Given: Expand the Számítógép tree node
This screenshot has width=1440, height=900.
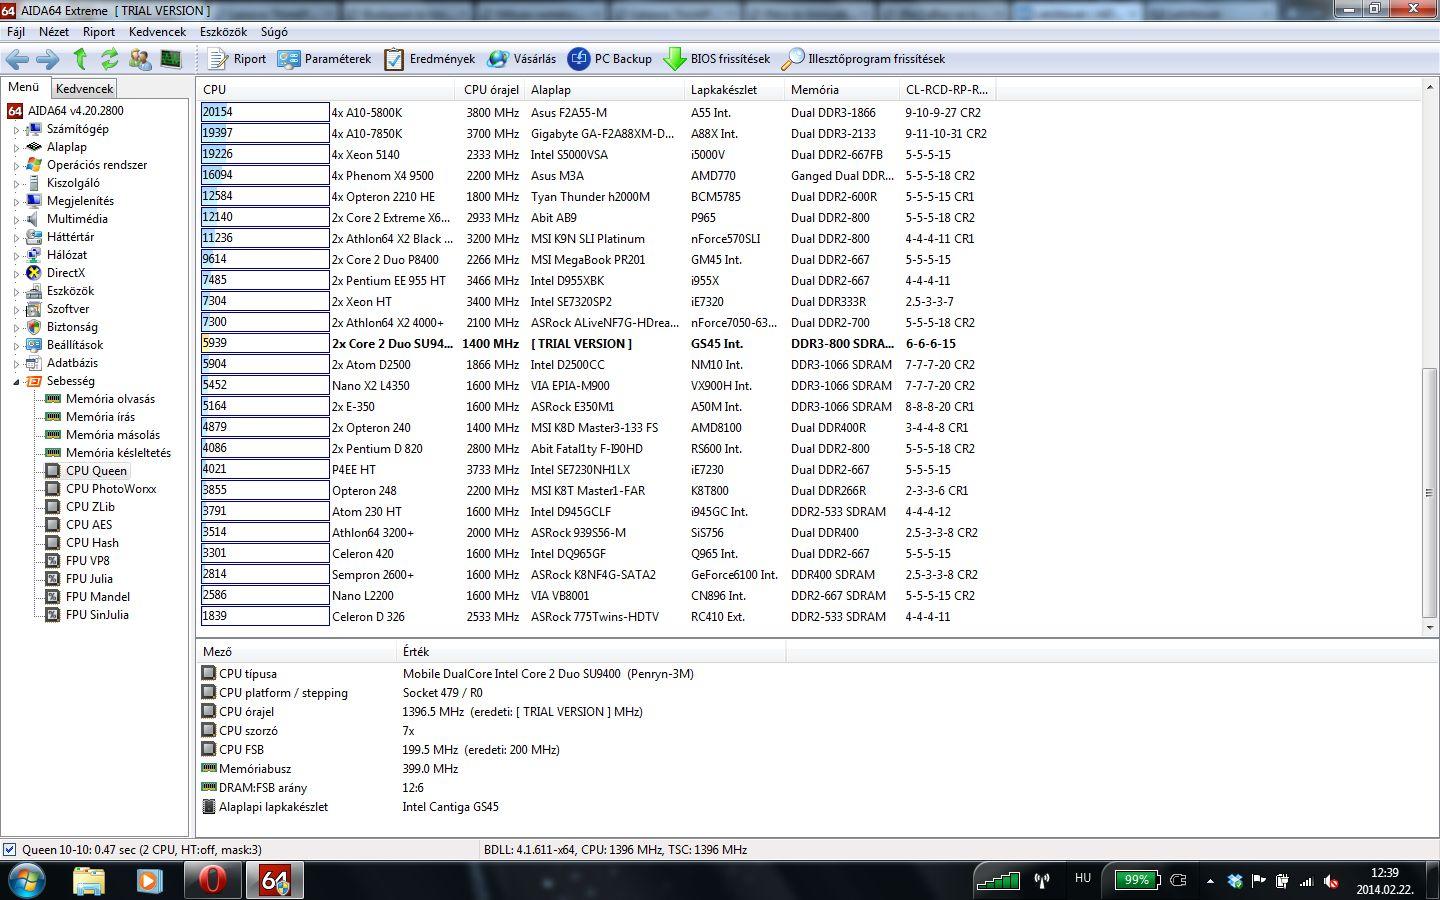Looking at the screenshot, I should point(16,130).
